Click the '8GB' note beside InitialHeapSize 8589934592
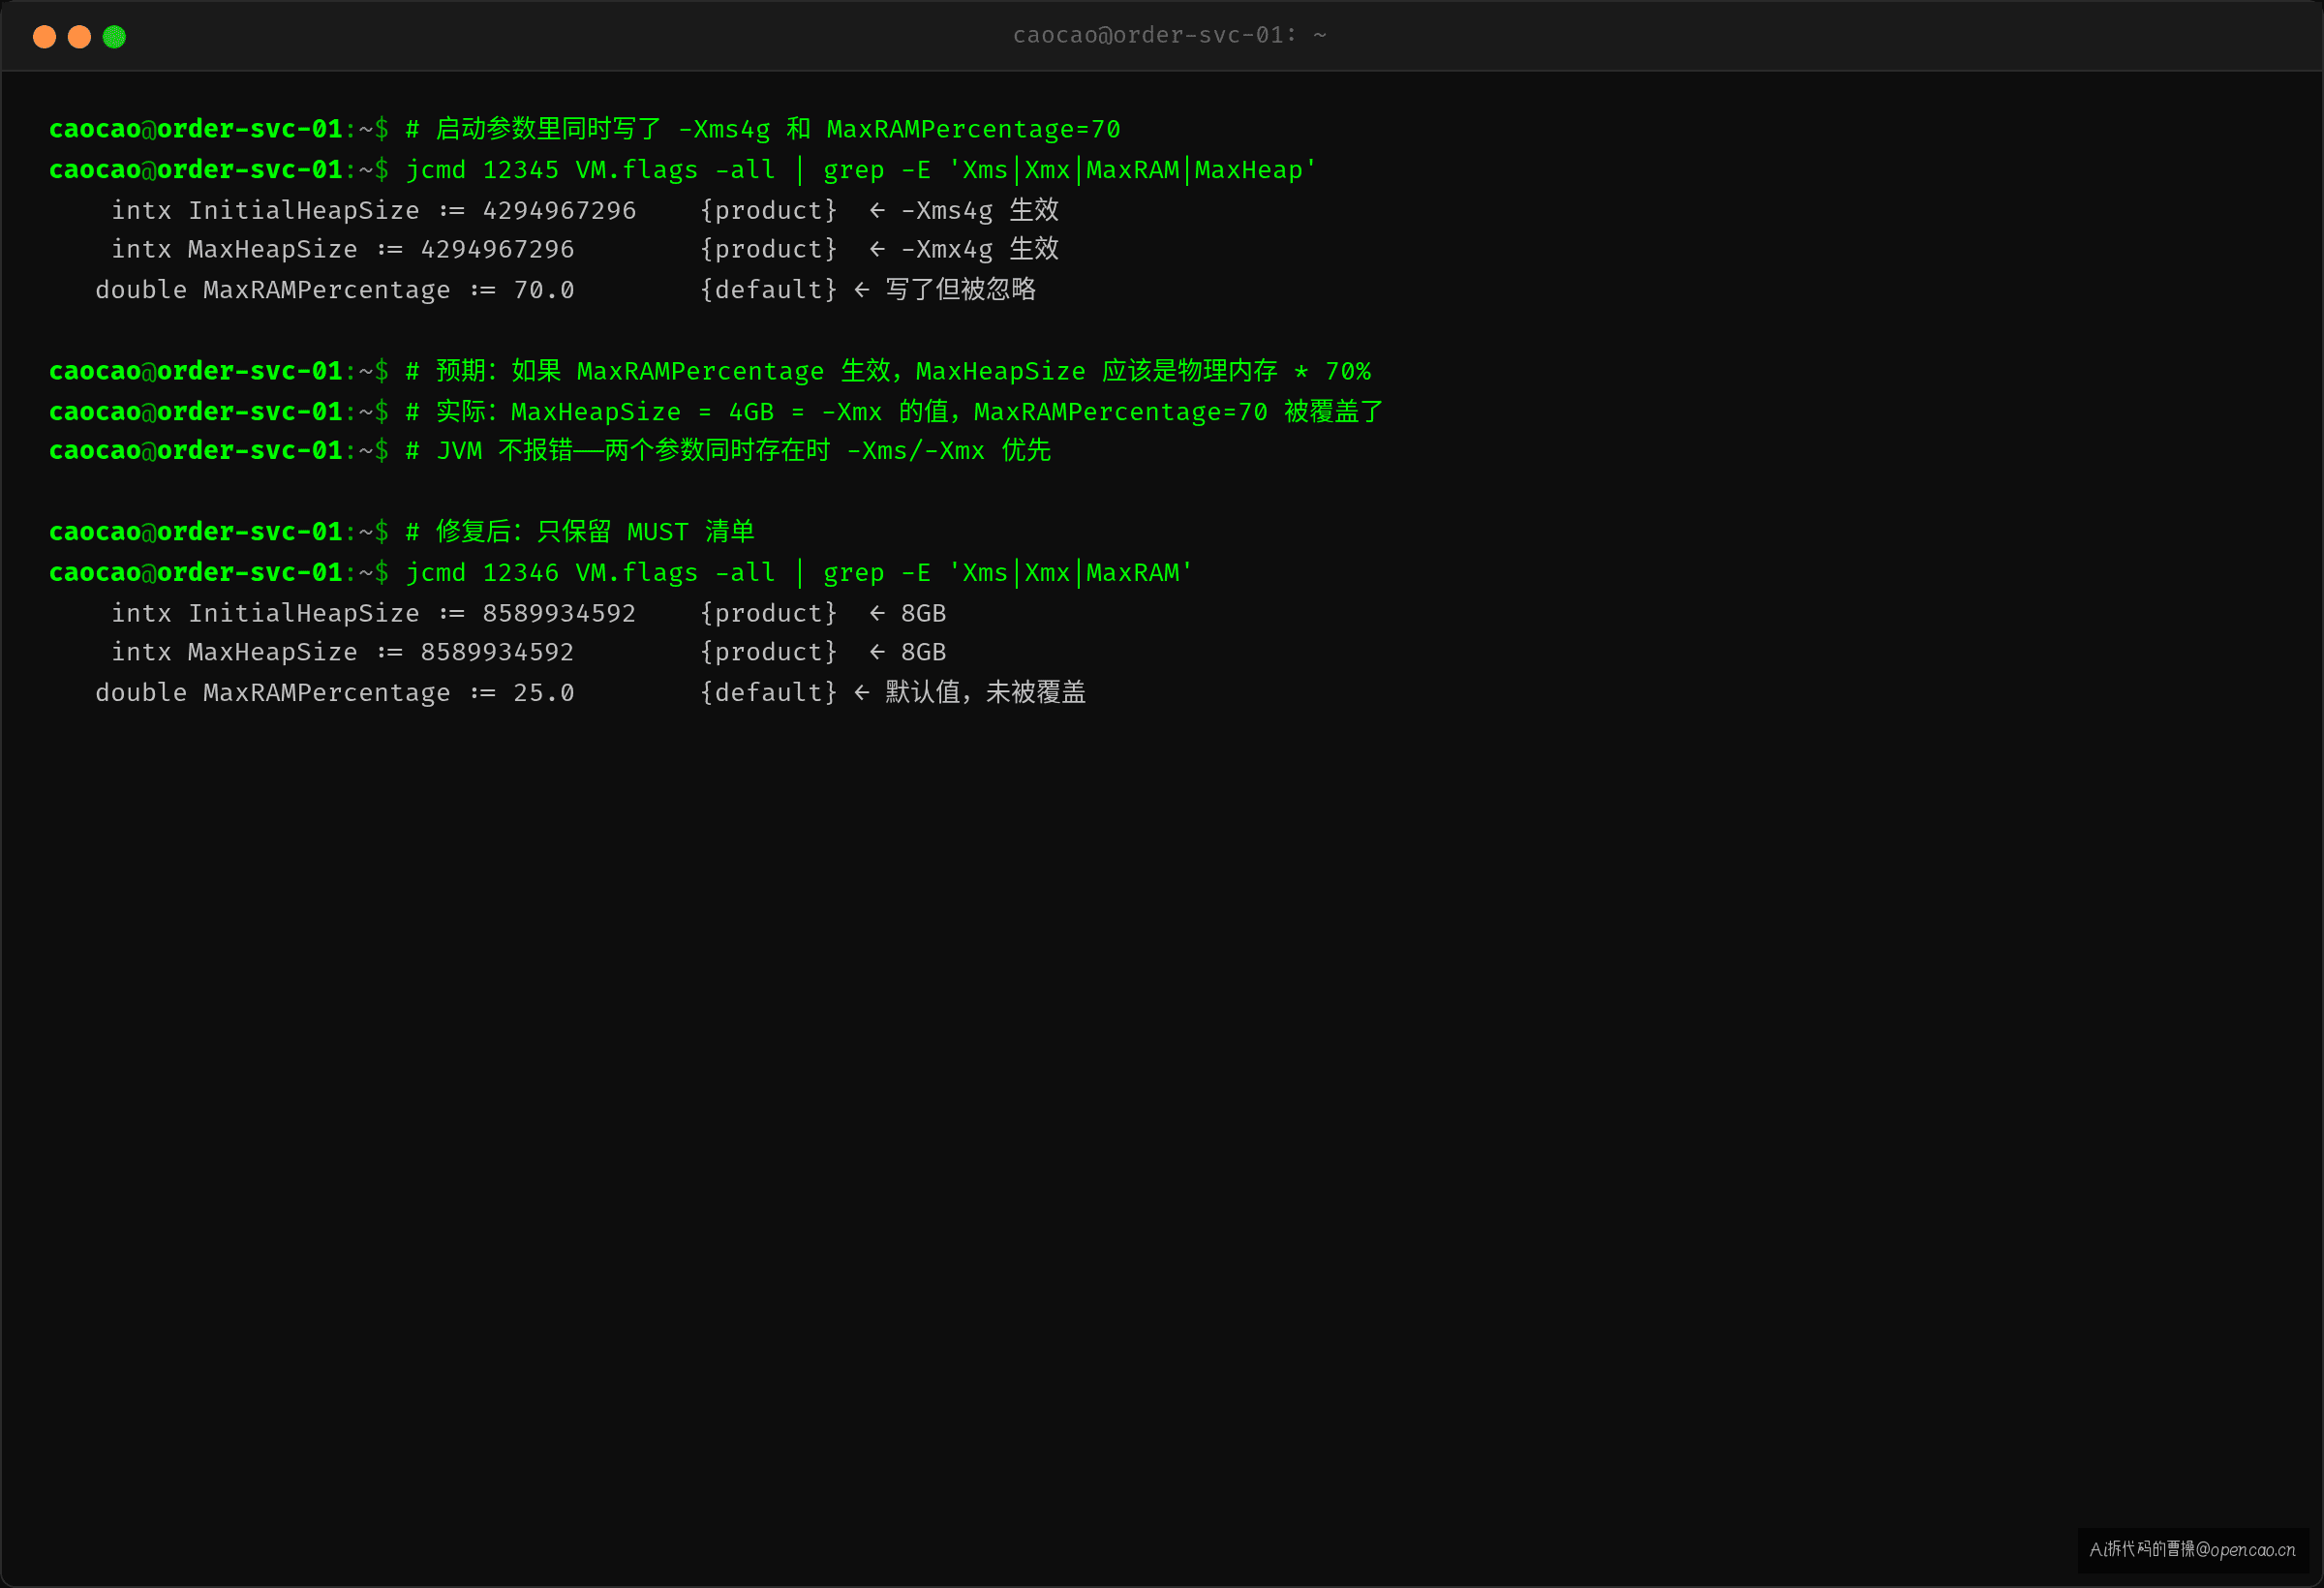2324x1588 pixels. pyautogui.click(x=923, y=613)
